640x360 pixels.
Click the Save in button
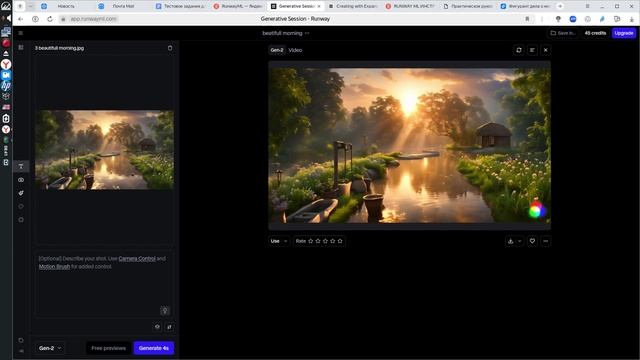pyautogui.click(x=563, y=33)
